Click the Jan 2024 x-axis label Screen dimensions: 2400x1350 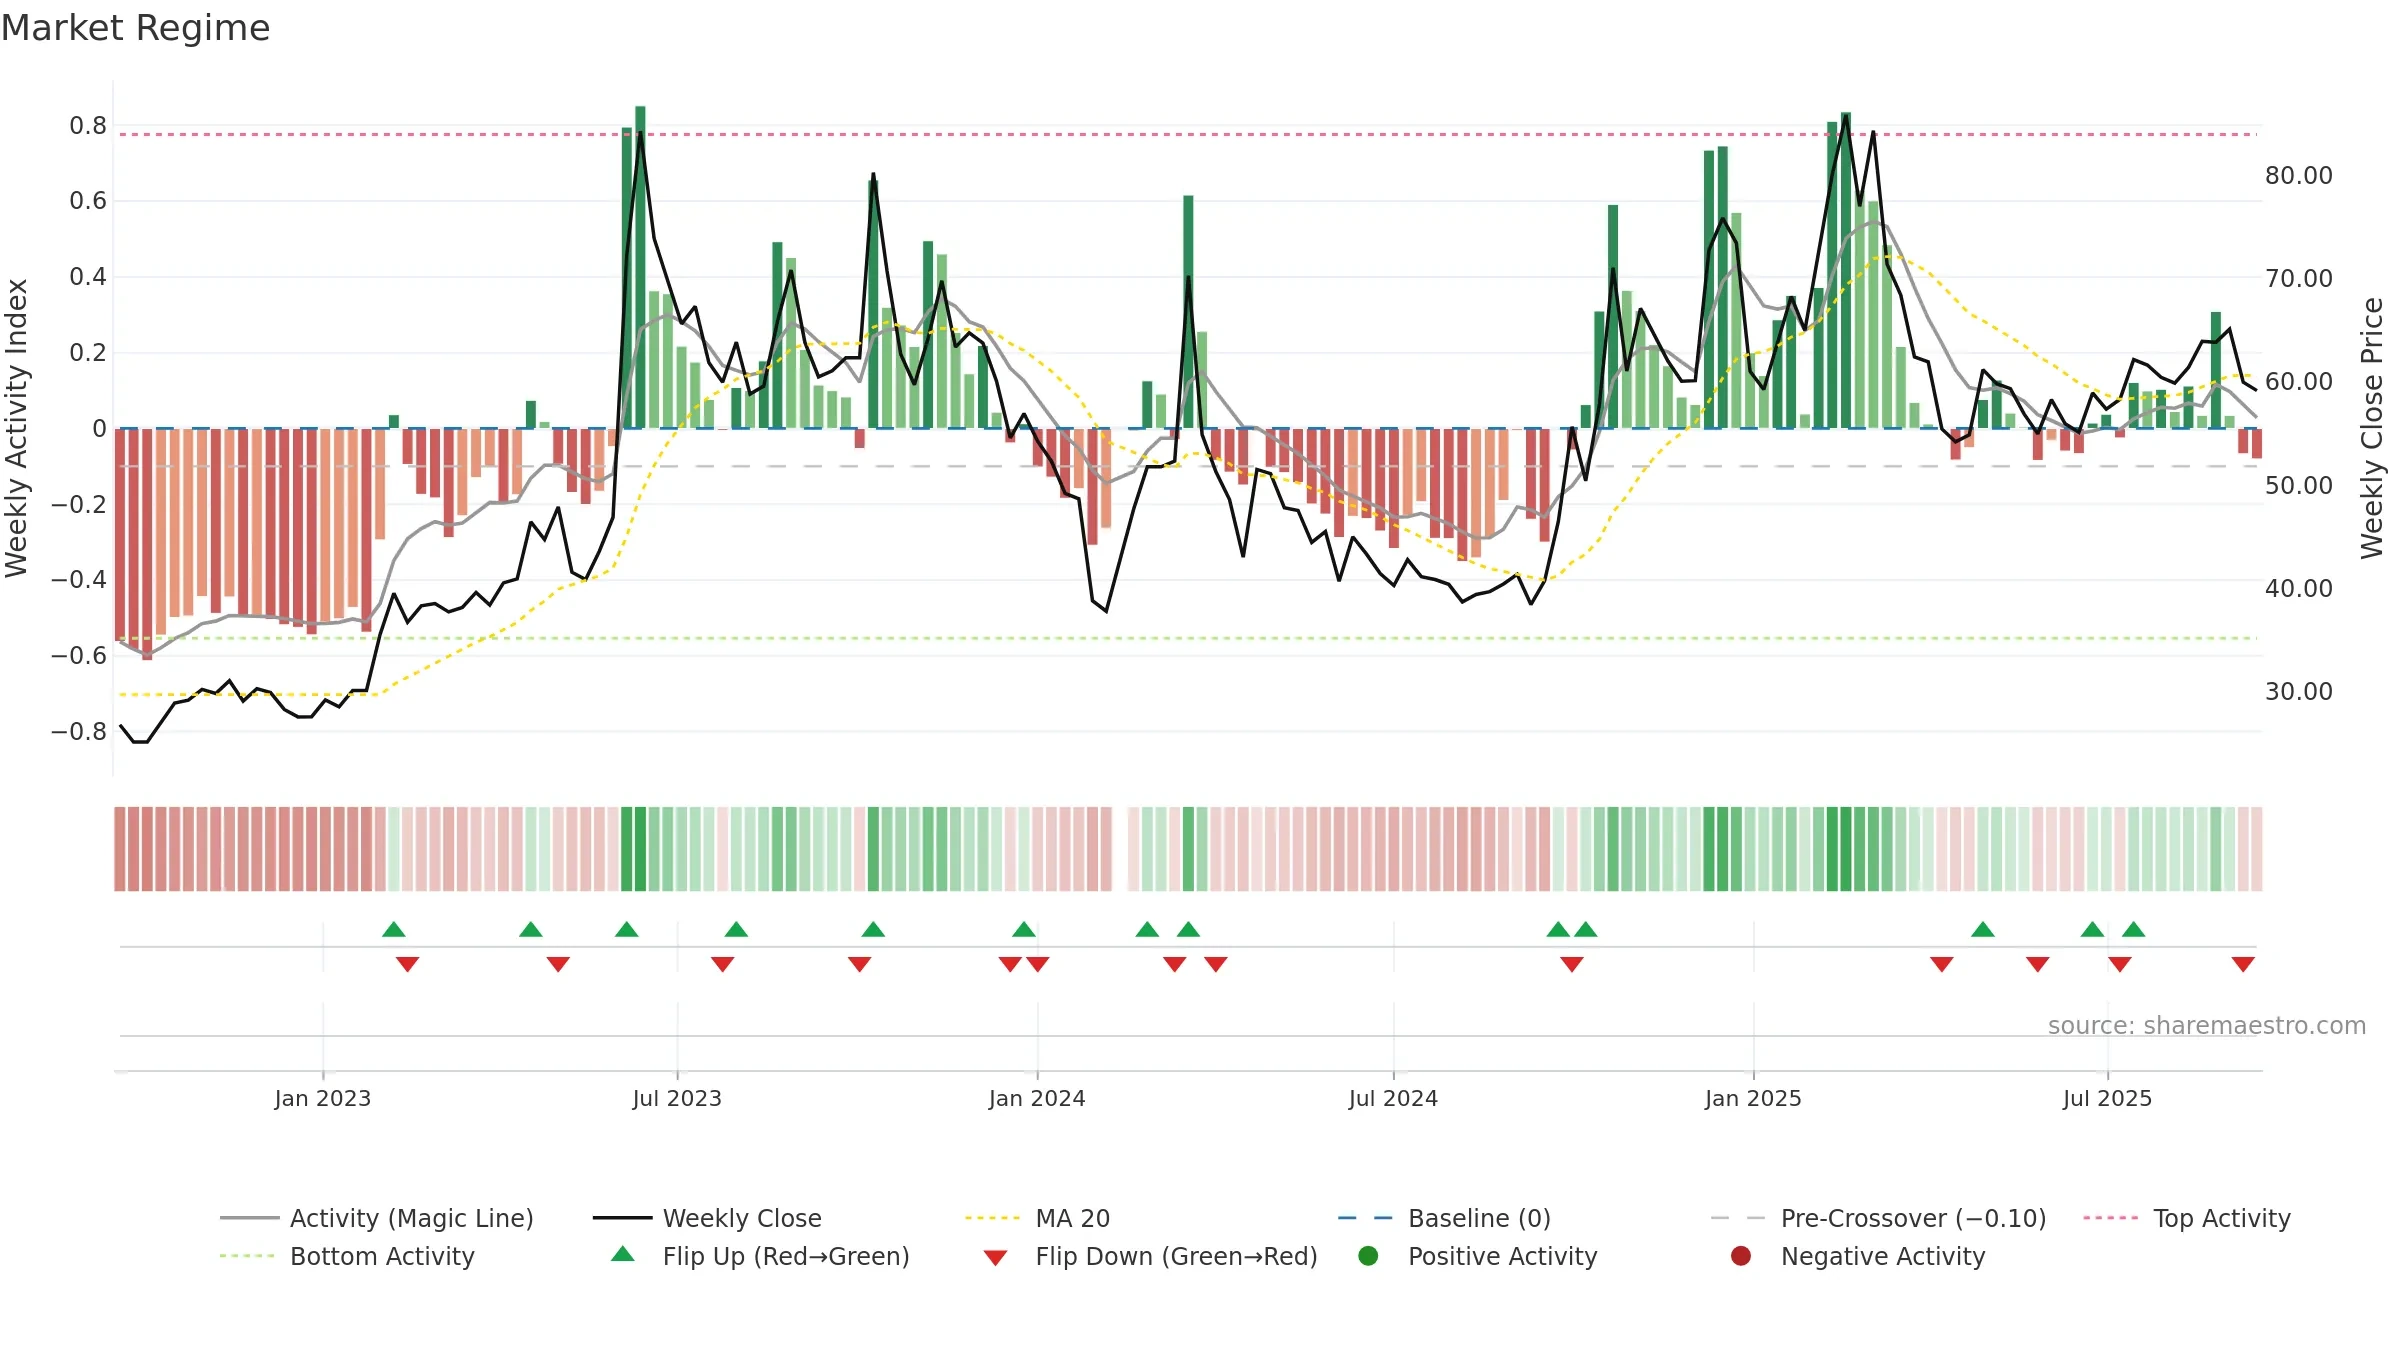1037,1098
